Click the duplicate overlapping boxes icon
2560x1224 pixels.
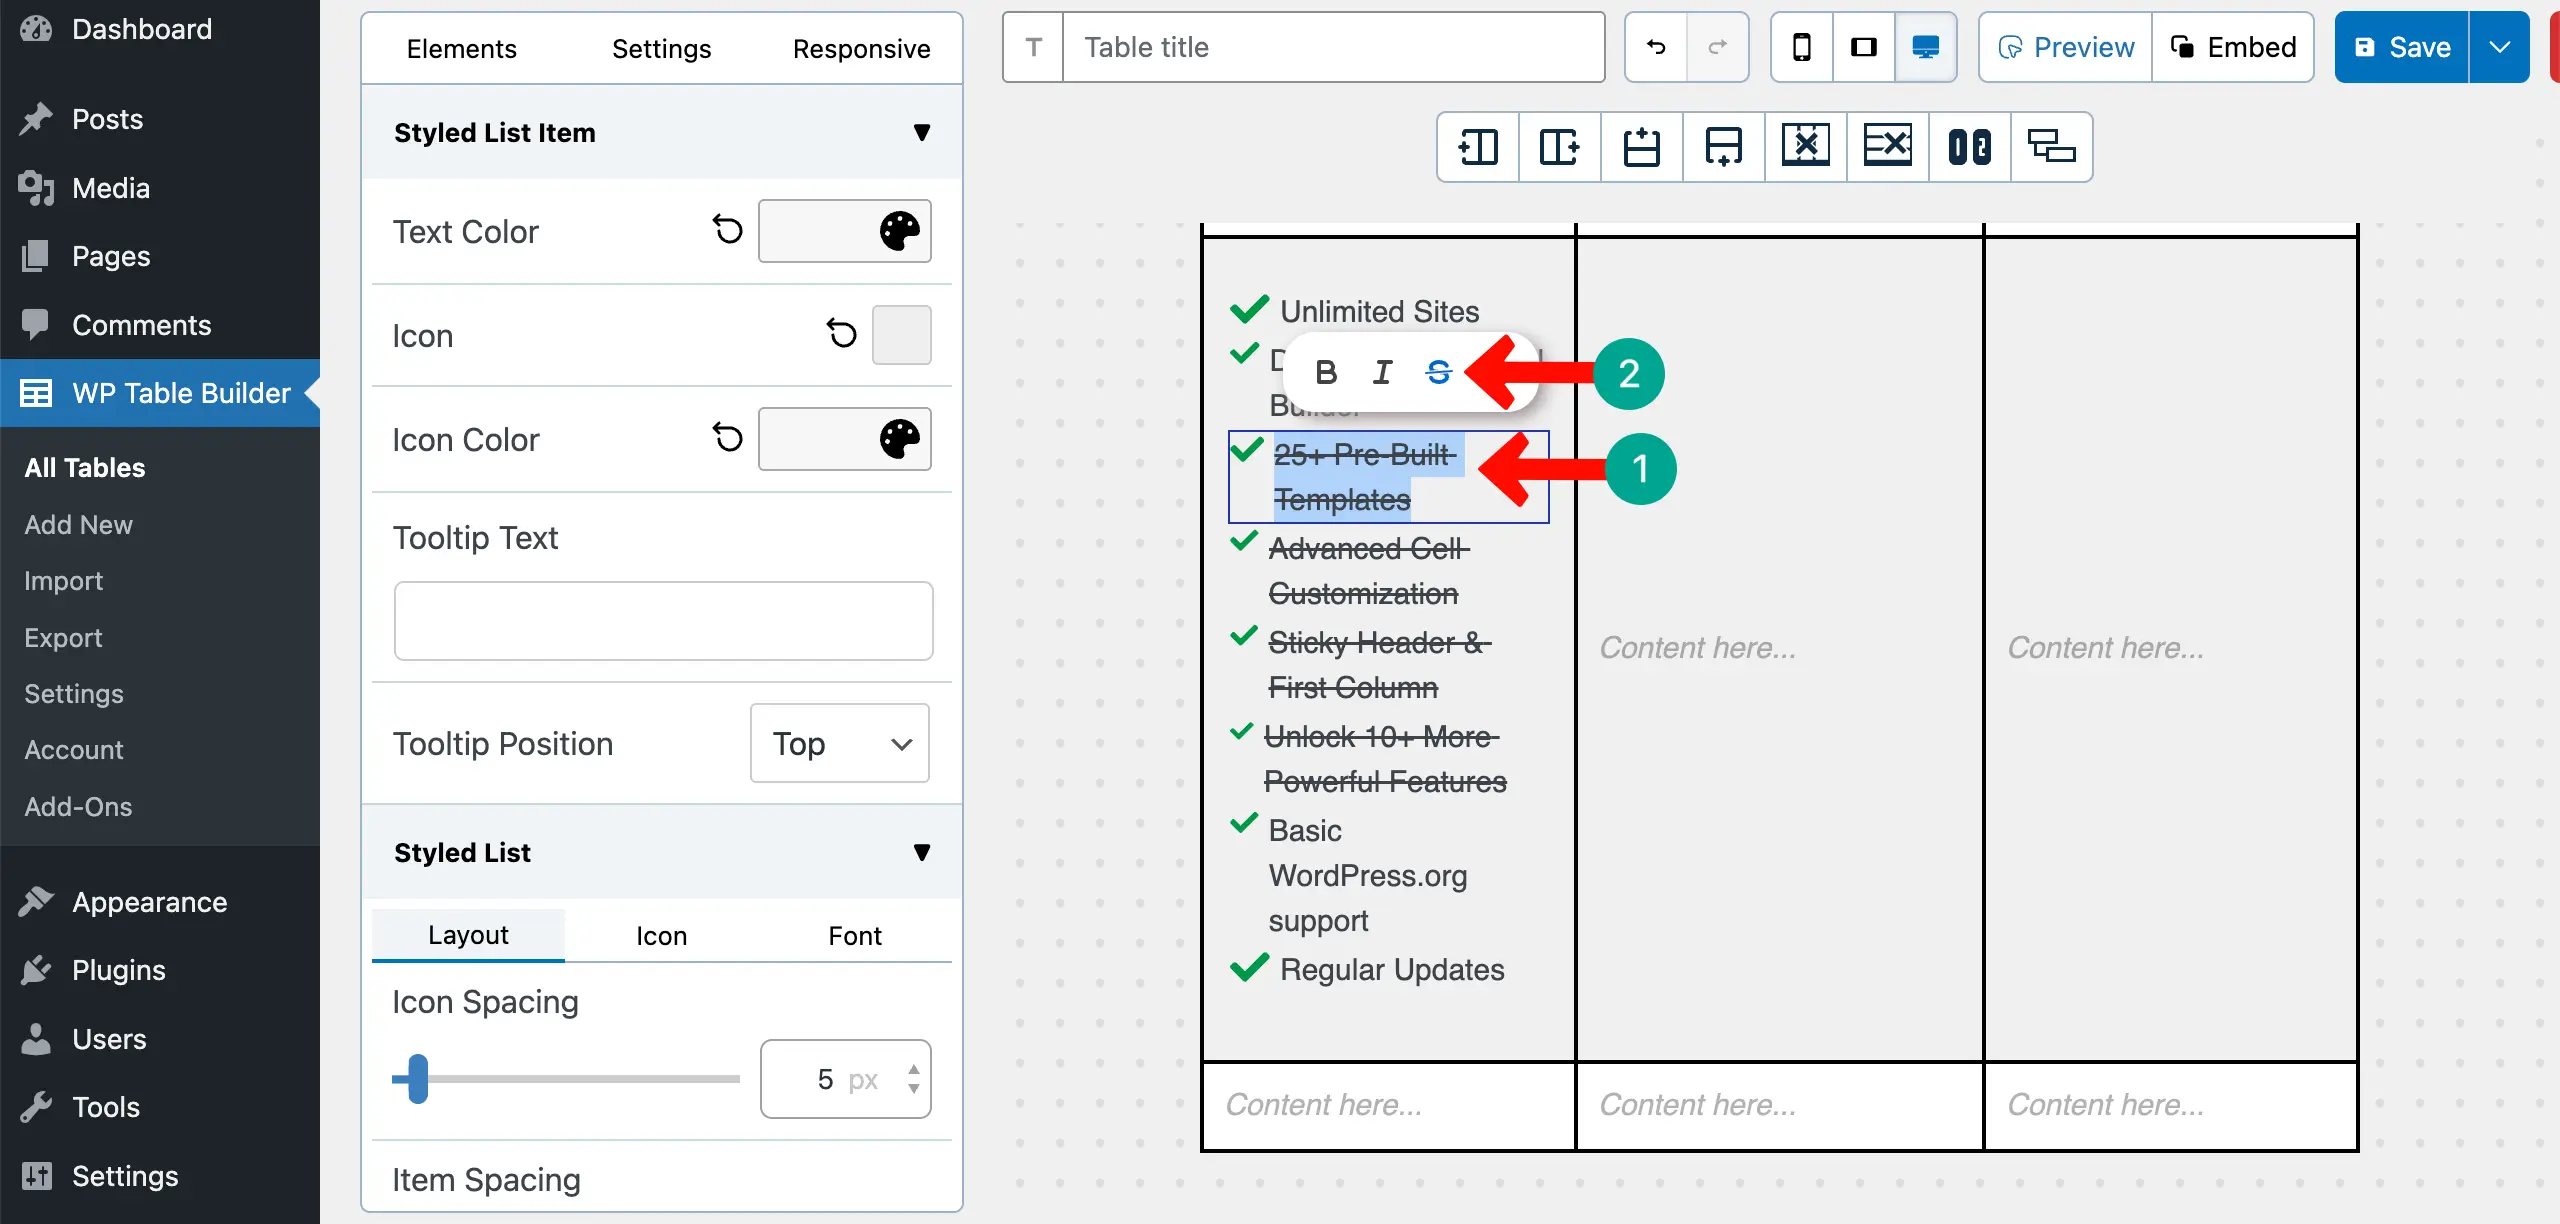click(x=2051, y=147)
